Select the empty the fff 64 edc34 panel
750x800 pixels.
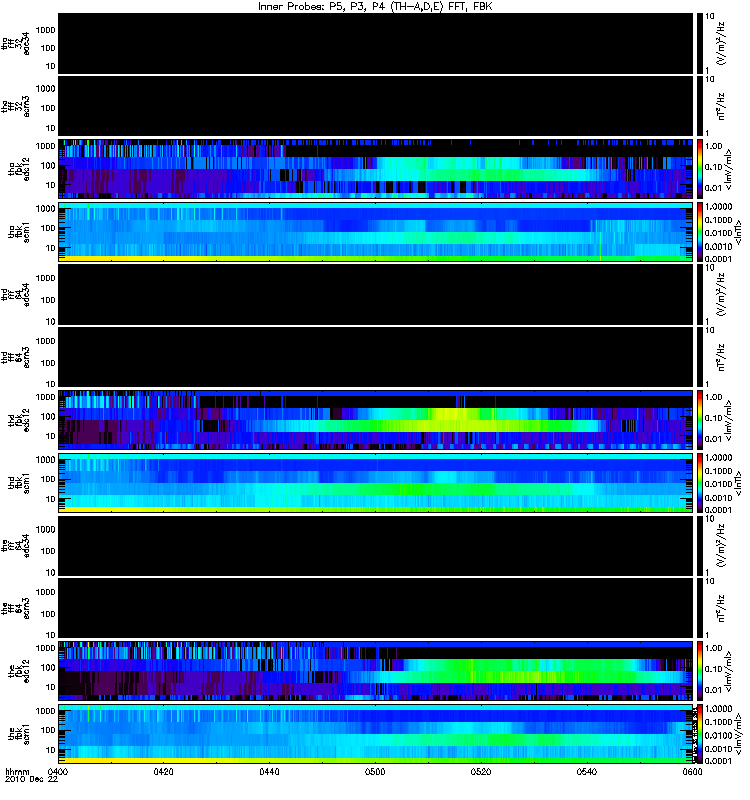(376, 545)
